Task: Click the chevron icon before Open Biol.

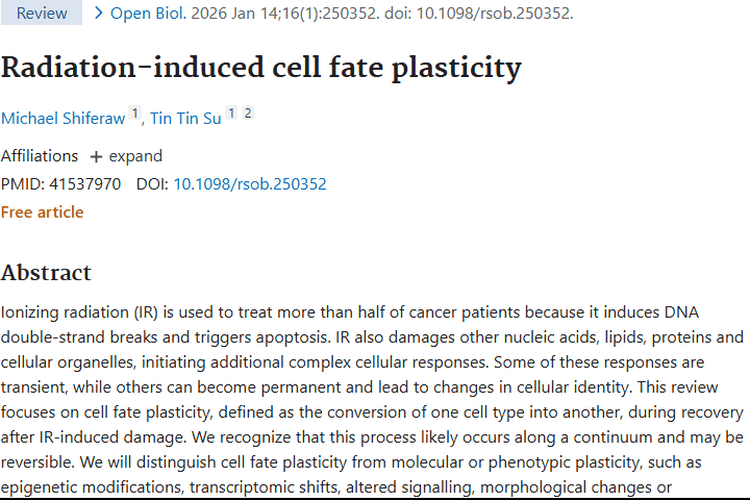Action: (98, 13)
